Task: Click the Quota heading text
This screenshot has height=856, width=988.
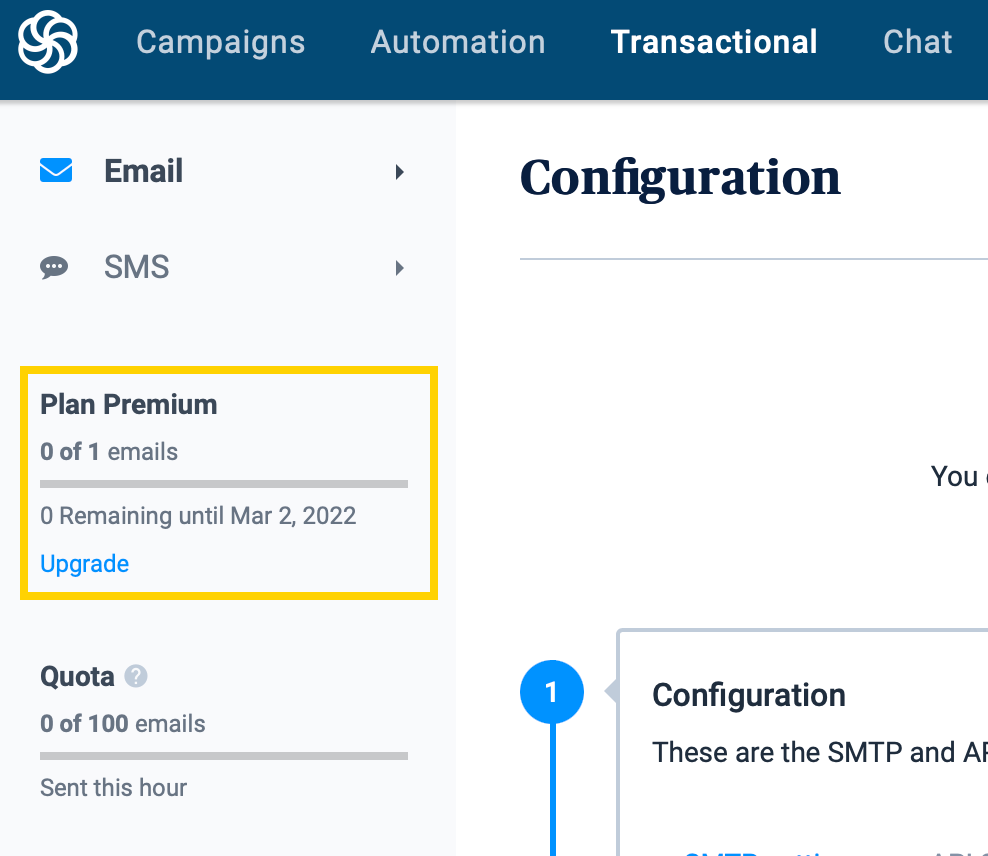Action: 77,677
